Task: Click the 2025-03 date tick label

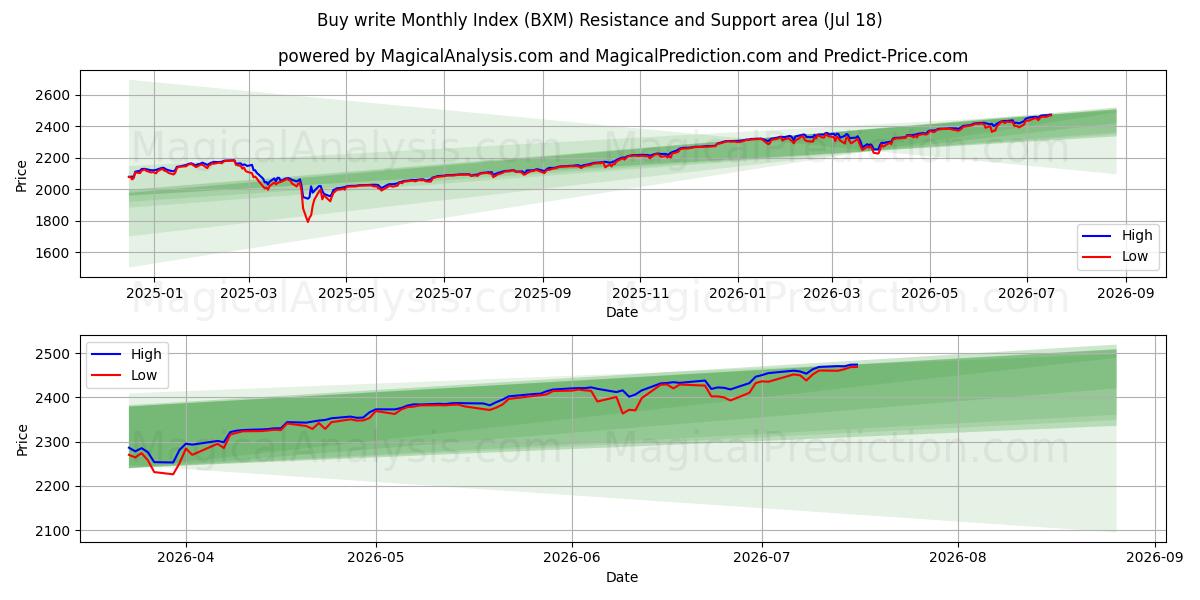Action: tap(249, 294)
